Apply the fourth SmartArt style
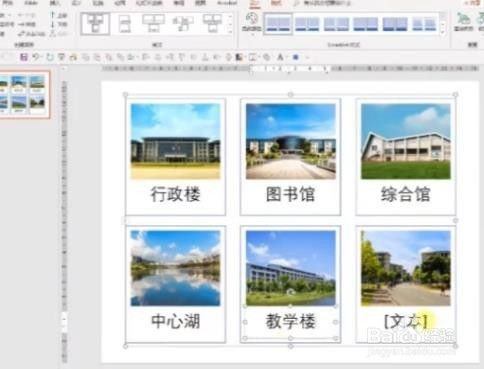 366,24
